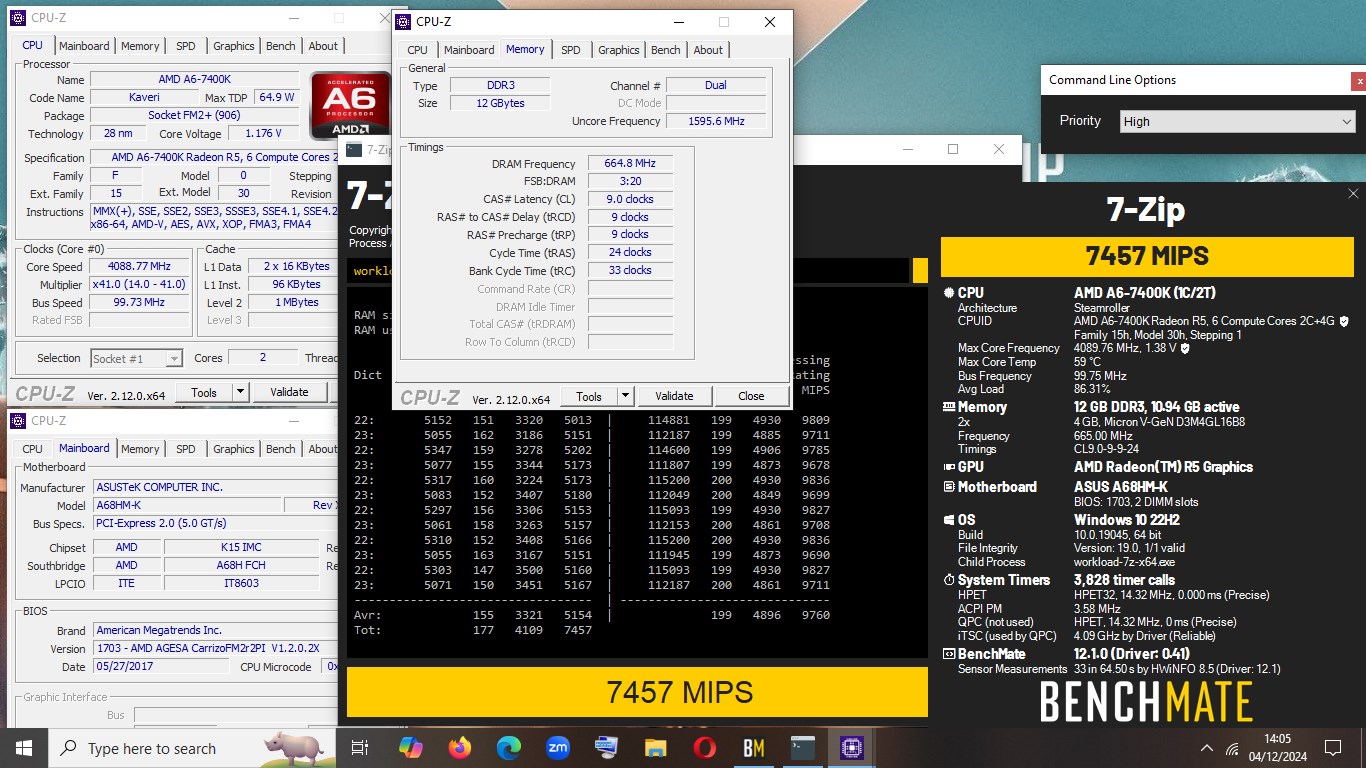Screen dimensions: 1366x768
Task: Open Task View from the taskbar
Action: (360, 747)
